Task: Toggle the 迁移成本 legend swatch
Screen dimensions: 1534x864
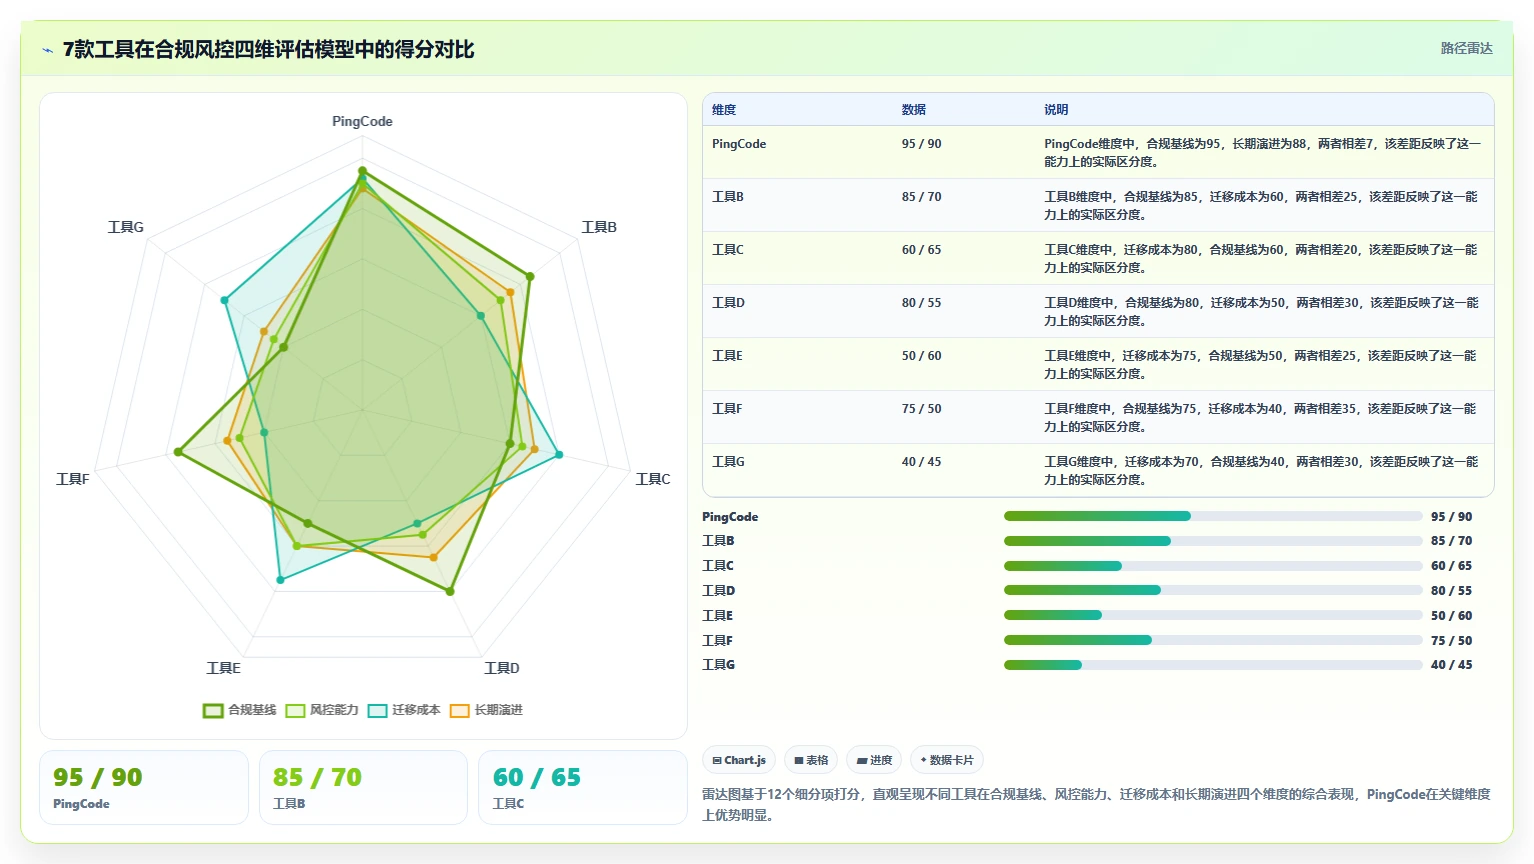Action: 377,710
